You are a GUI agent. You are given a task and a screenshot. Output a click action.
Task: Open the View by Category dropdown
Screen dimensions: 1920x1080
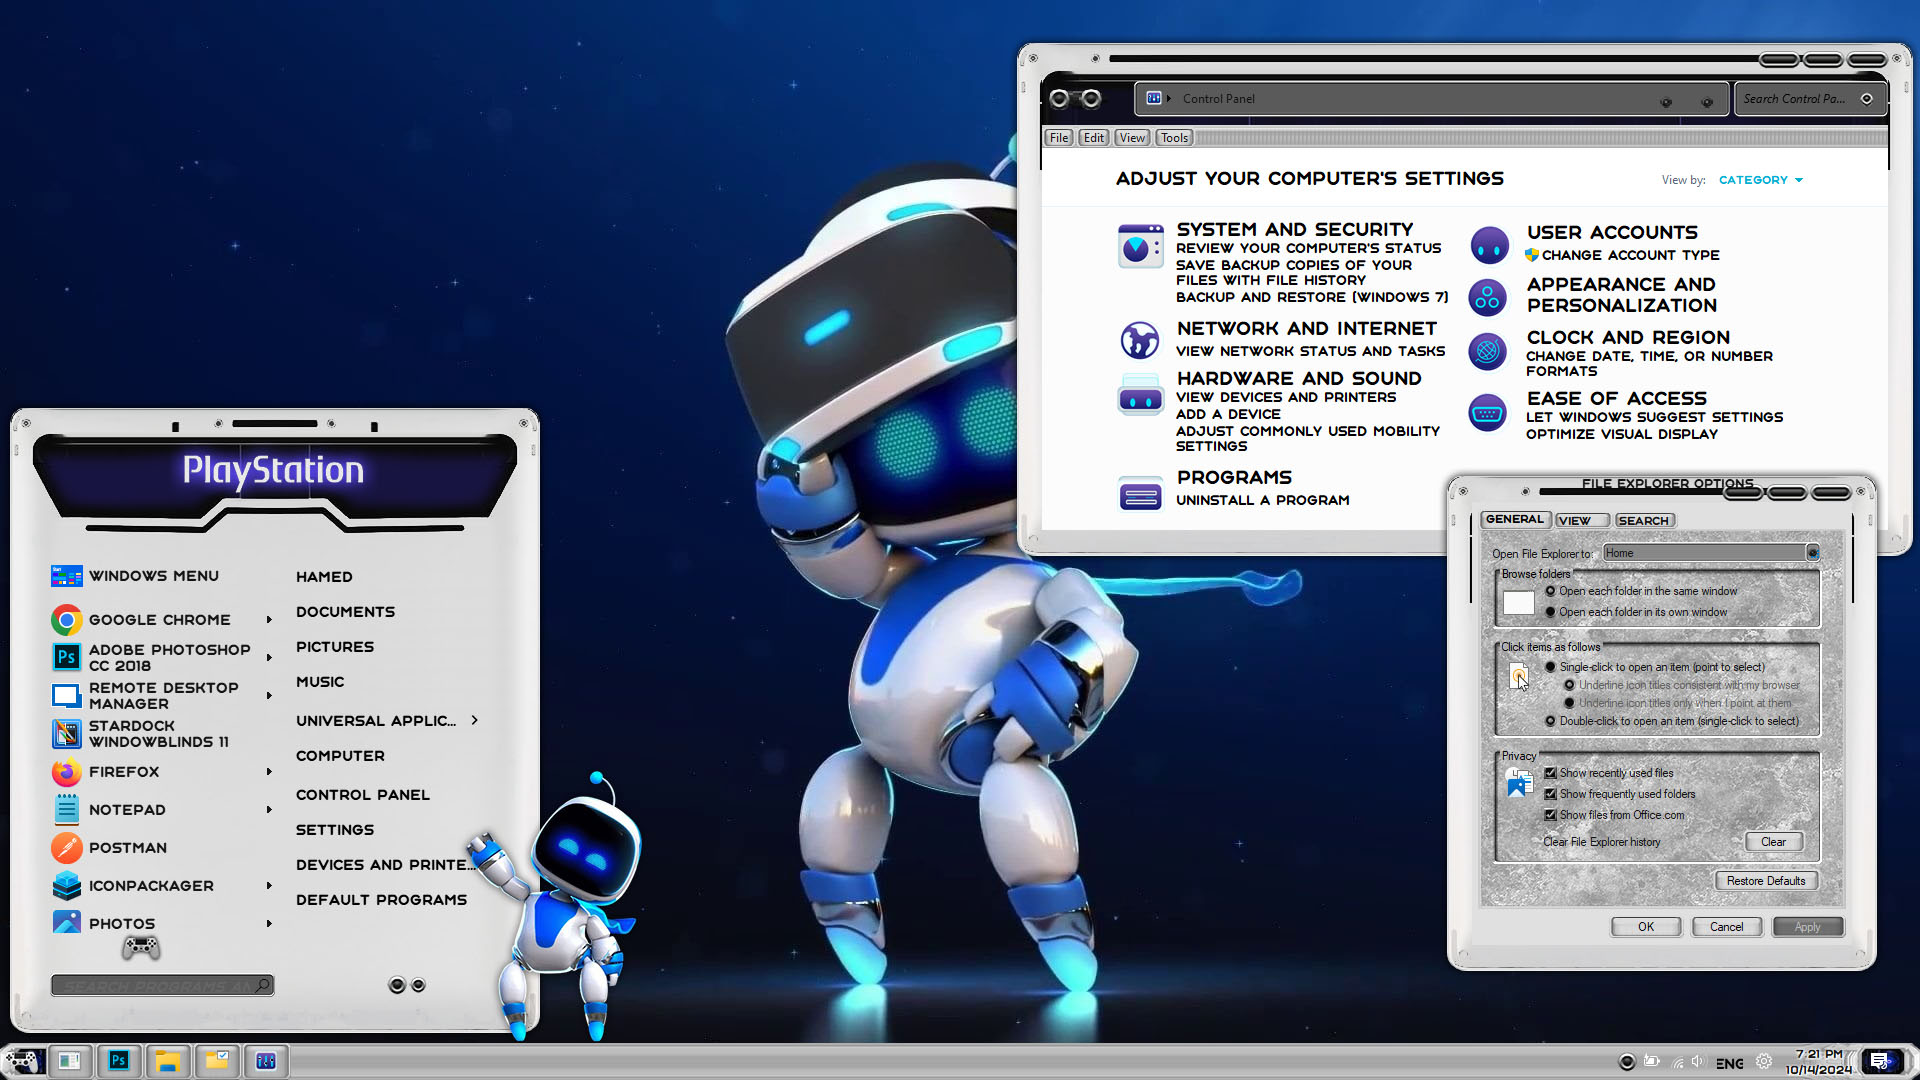click(1760, 180)
